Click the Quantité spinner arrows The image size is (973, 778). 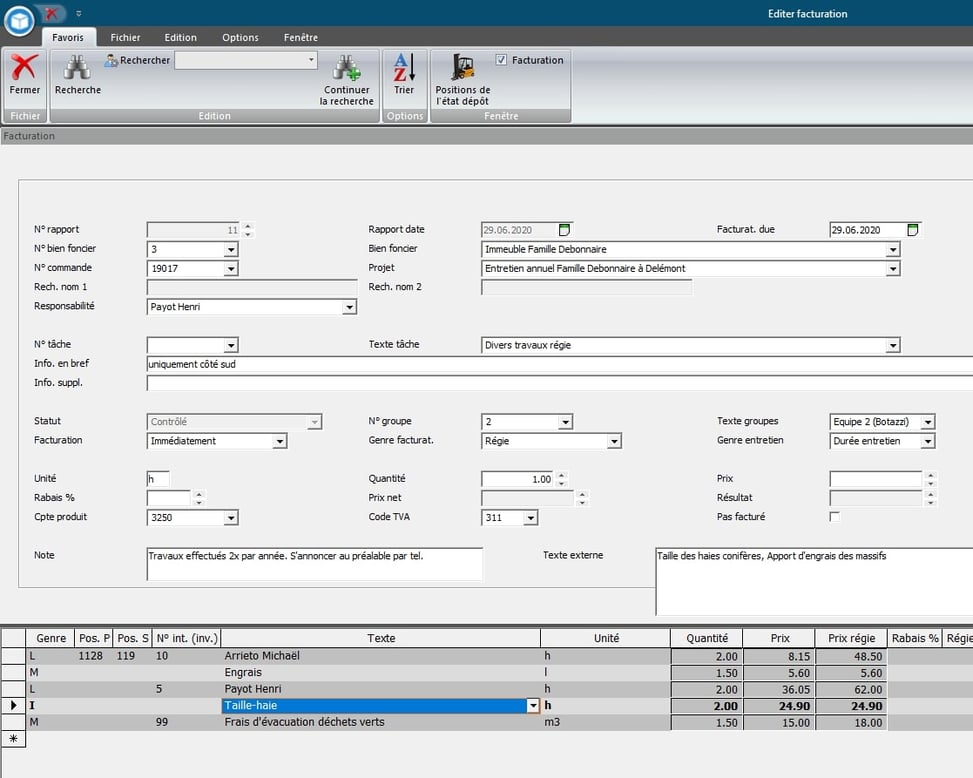coord(561,479)
